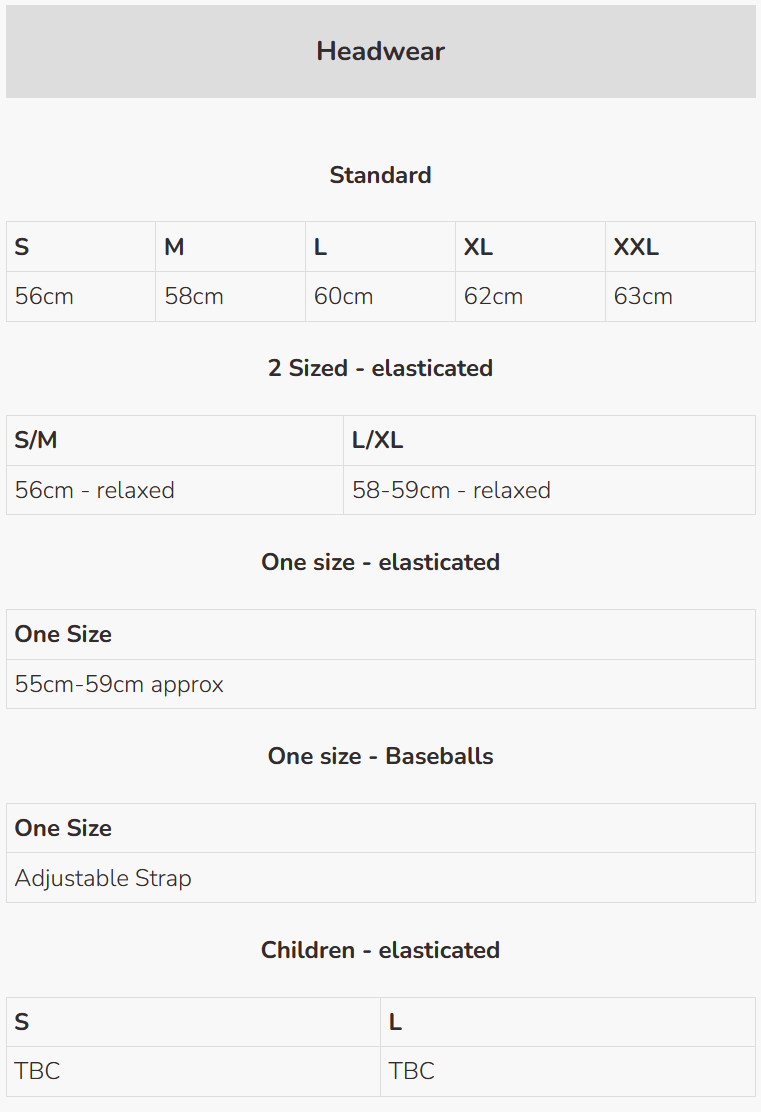Click the 60cm measurement cell
Image resolution: width=761 pixels, height=1112 pixels.
click(343, 297)
